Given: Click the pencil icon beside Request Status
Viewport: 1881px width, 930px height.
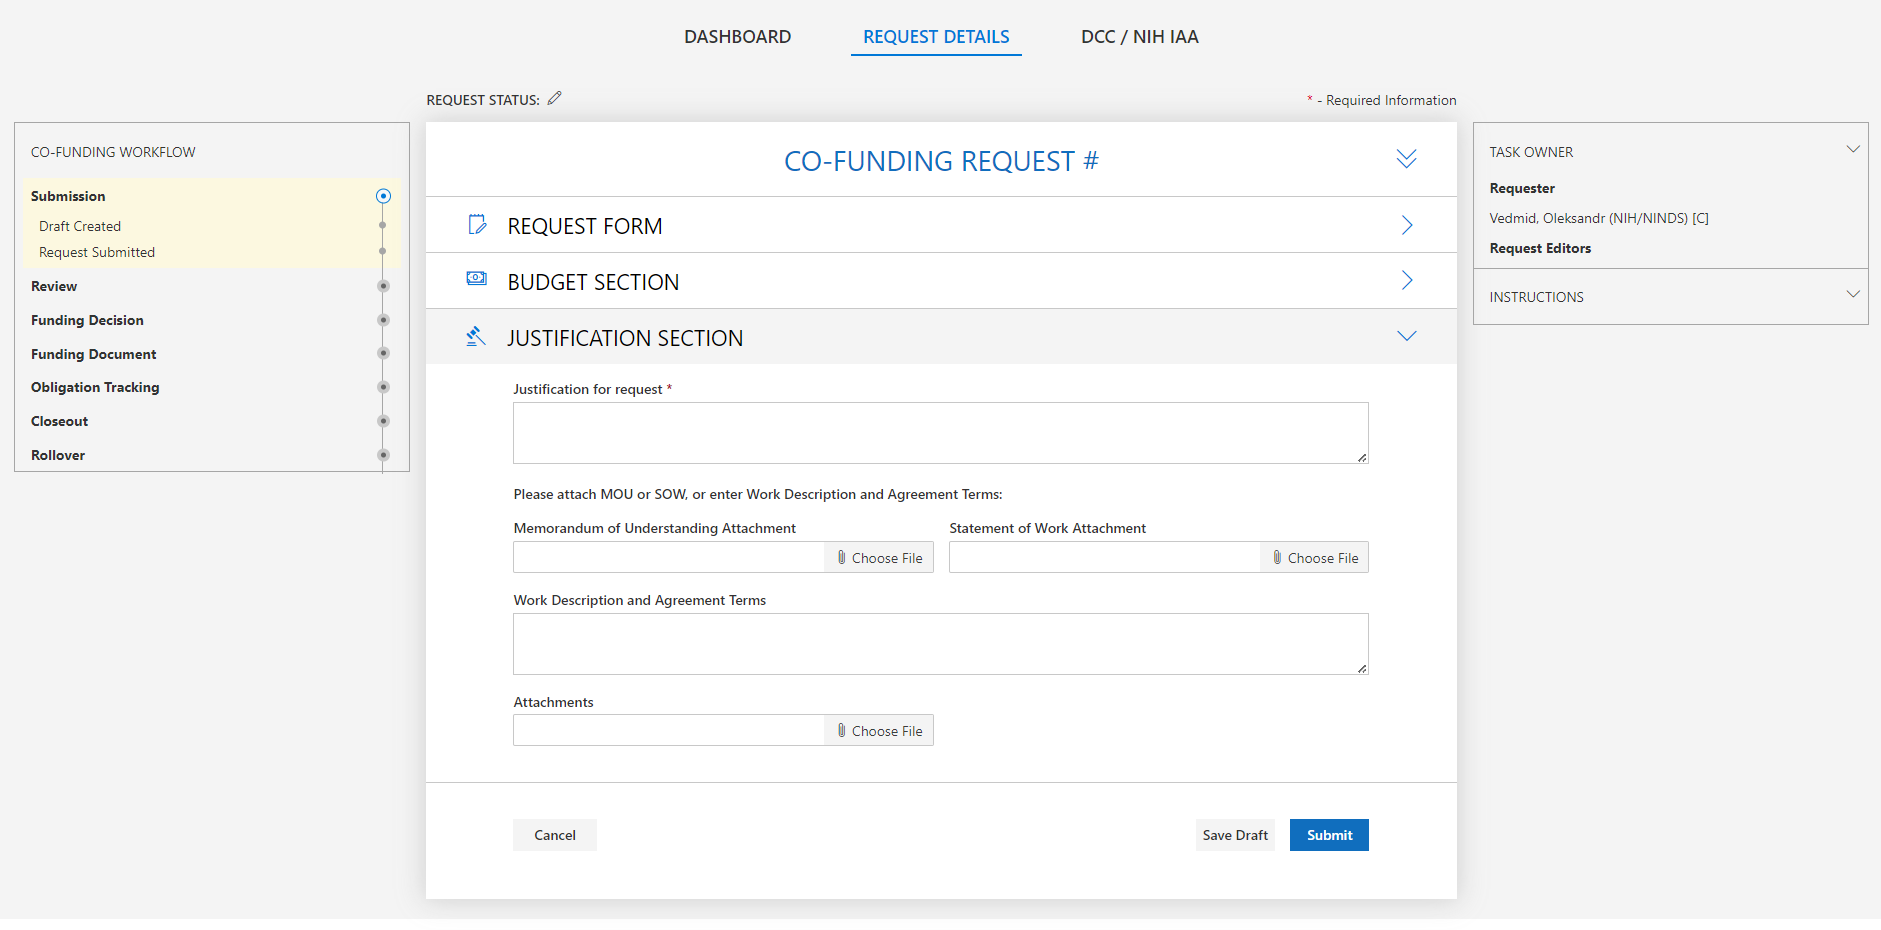Looking at the screenshot, I should coord(555,98).
